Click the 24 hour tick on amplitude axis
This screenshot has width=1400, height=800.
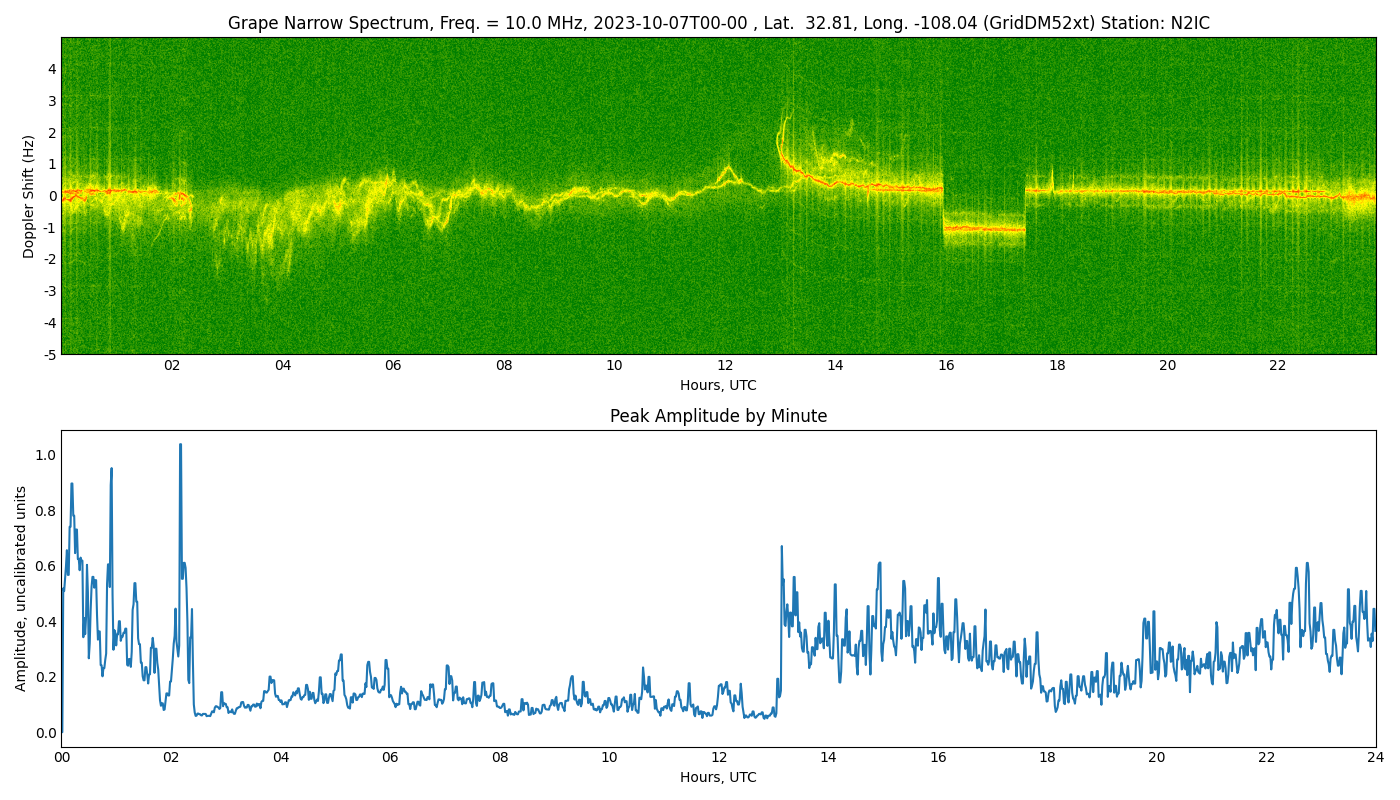1376,757
